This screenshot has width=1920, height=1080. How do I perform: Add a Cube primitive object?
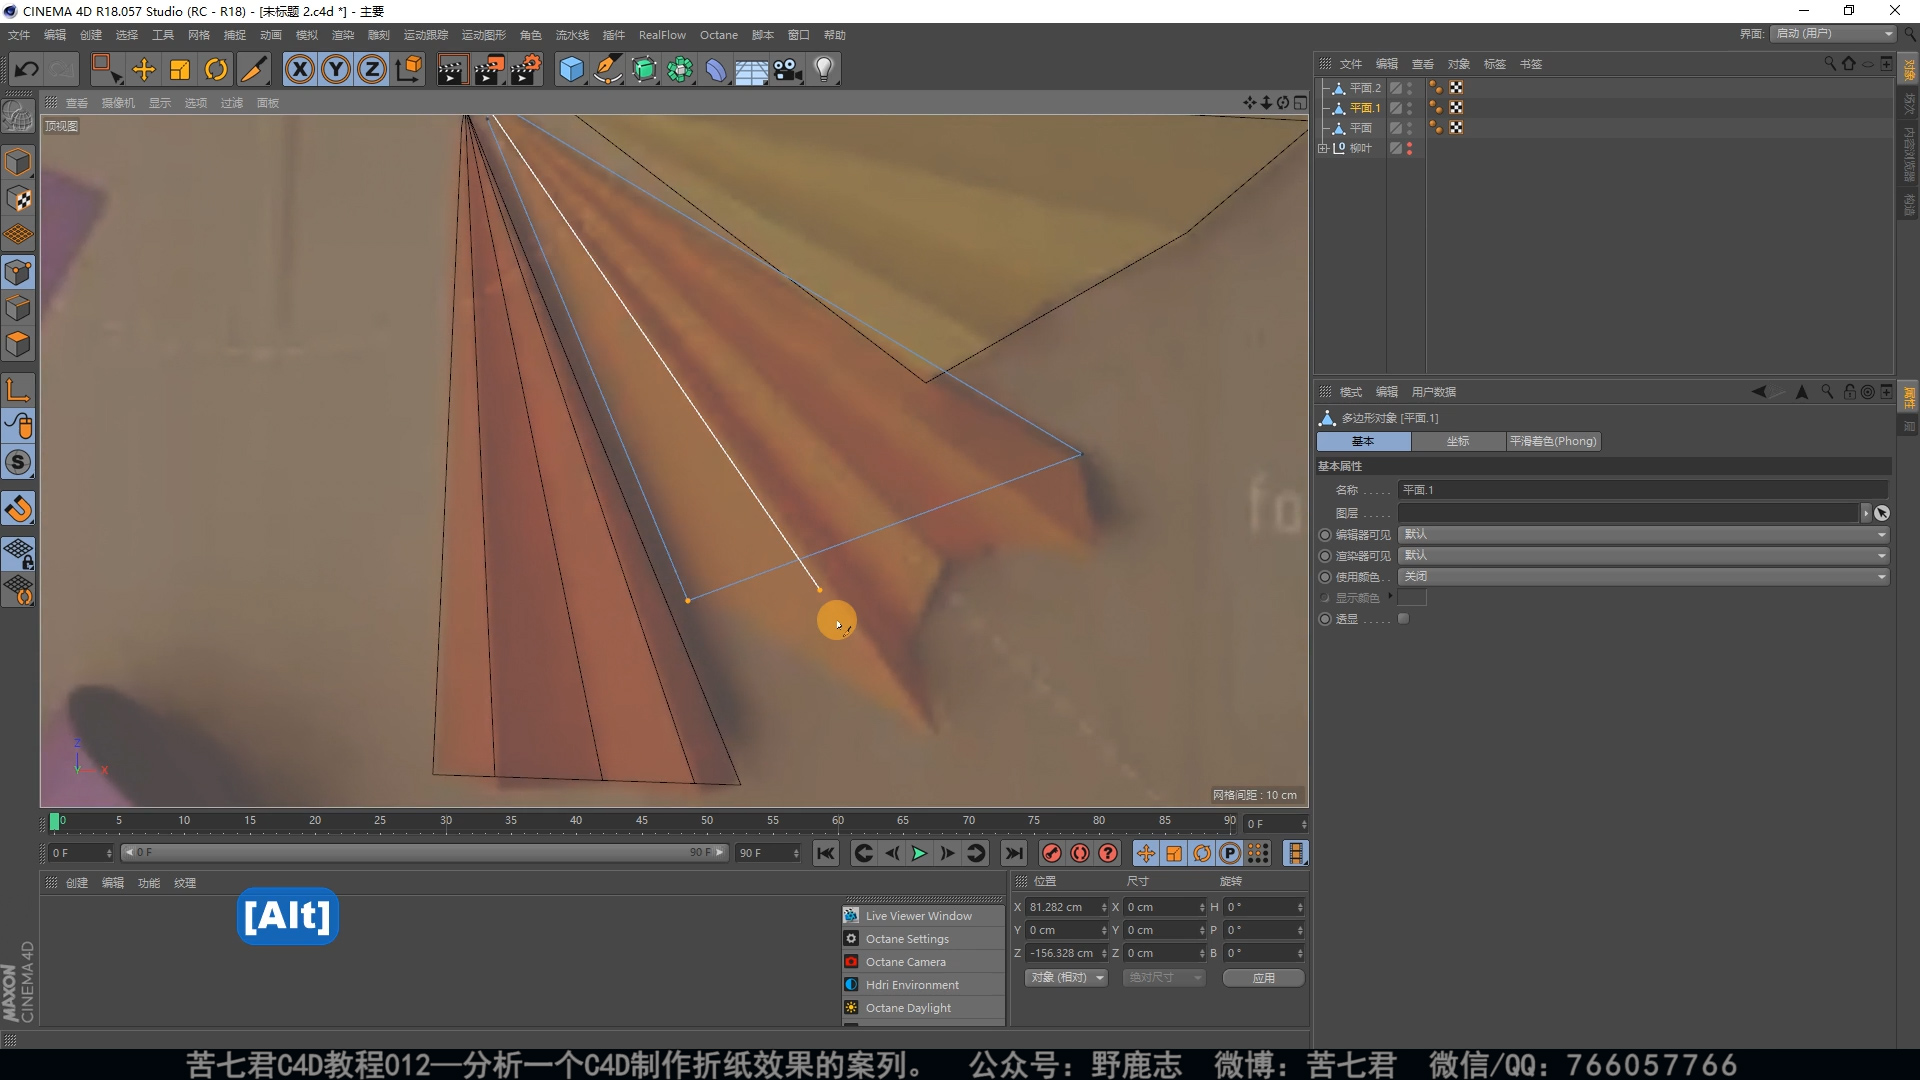571,69
